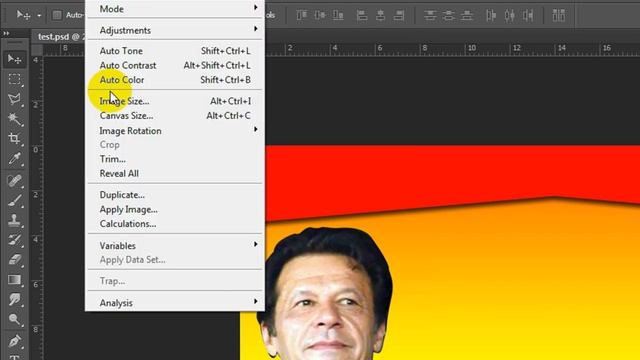Choose Calculations menu item
Viewport: 640px width, 360px height.
(175, 224)
